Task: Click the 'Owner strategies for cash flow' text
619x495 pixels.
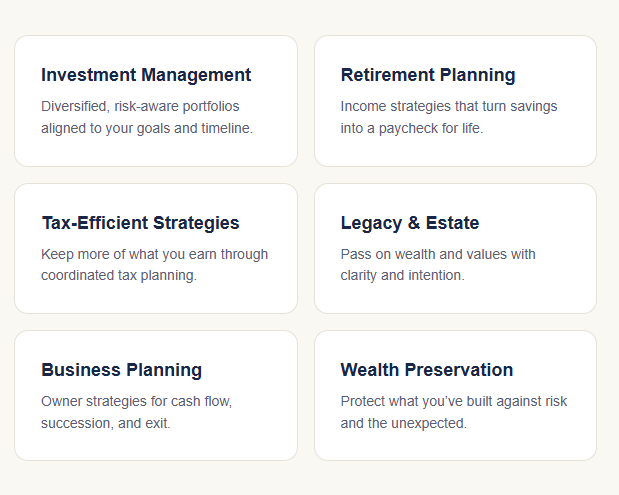Action: pyautogui.click(x=137, y=401)
